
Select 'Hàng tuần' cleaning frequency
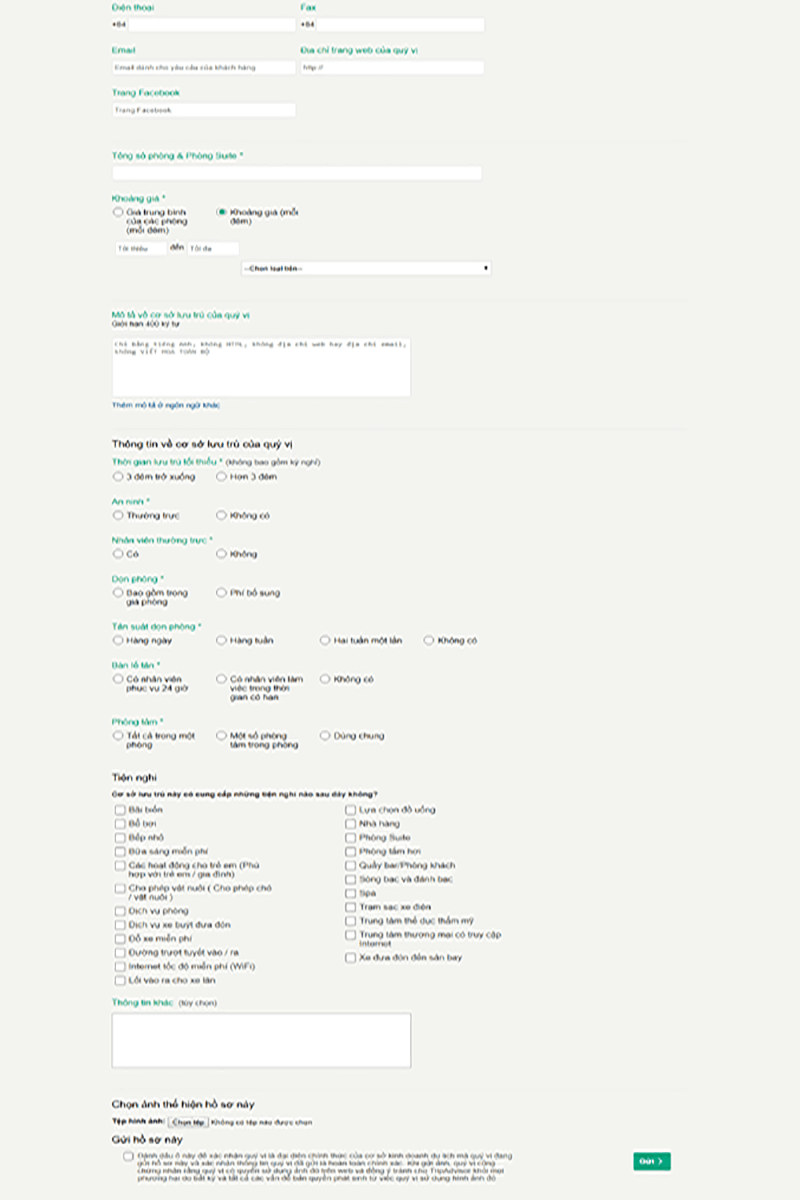pos(222,640)
